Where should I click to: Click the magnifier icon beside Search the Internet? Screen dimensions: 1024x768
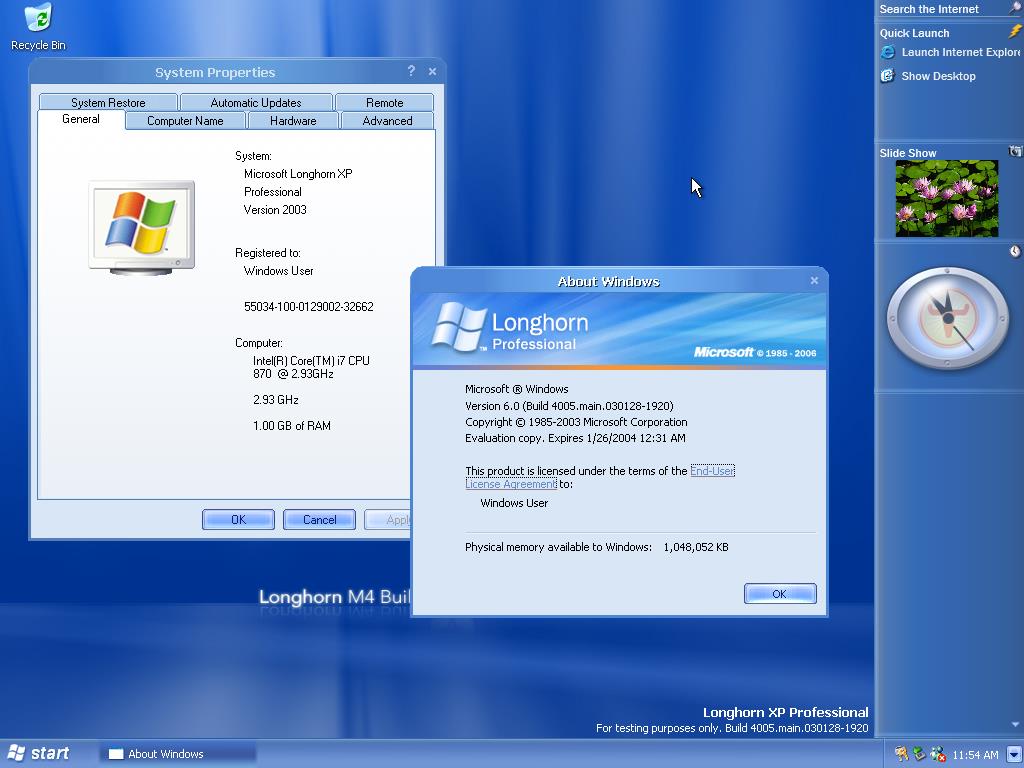coord(1016,8)
